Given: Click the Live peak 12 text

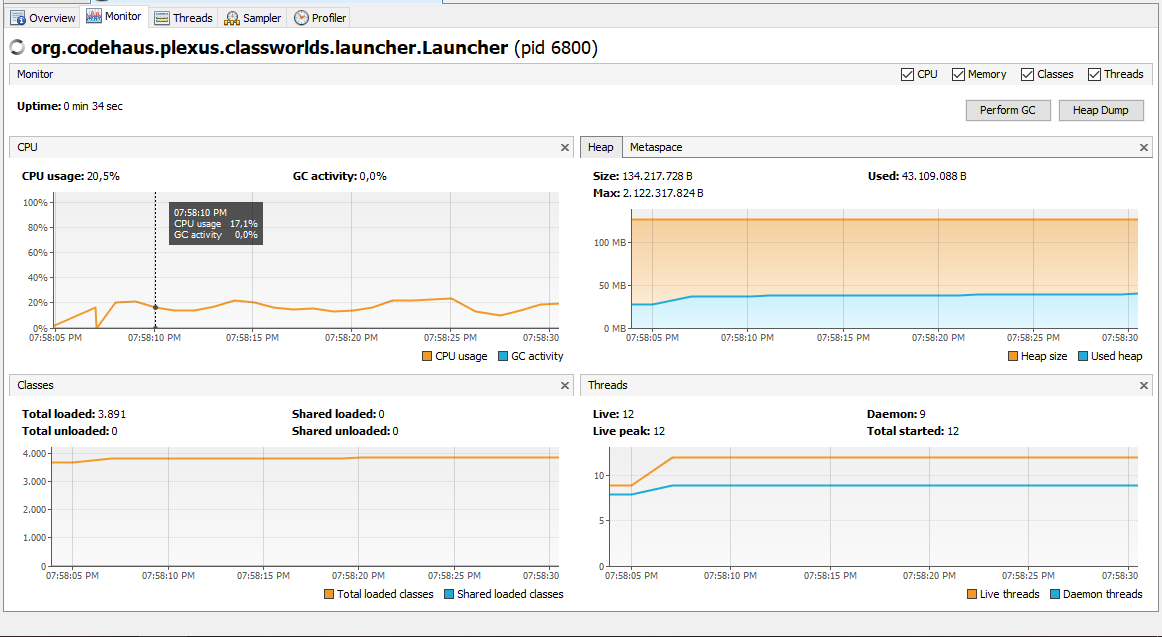Looking at the screenshot, I should point(628,431).
